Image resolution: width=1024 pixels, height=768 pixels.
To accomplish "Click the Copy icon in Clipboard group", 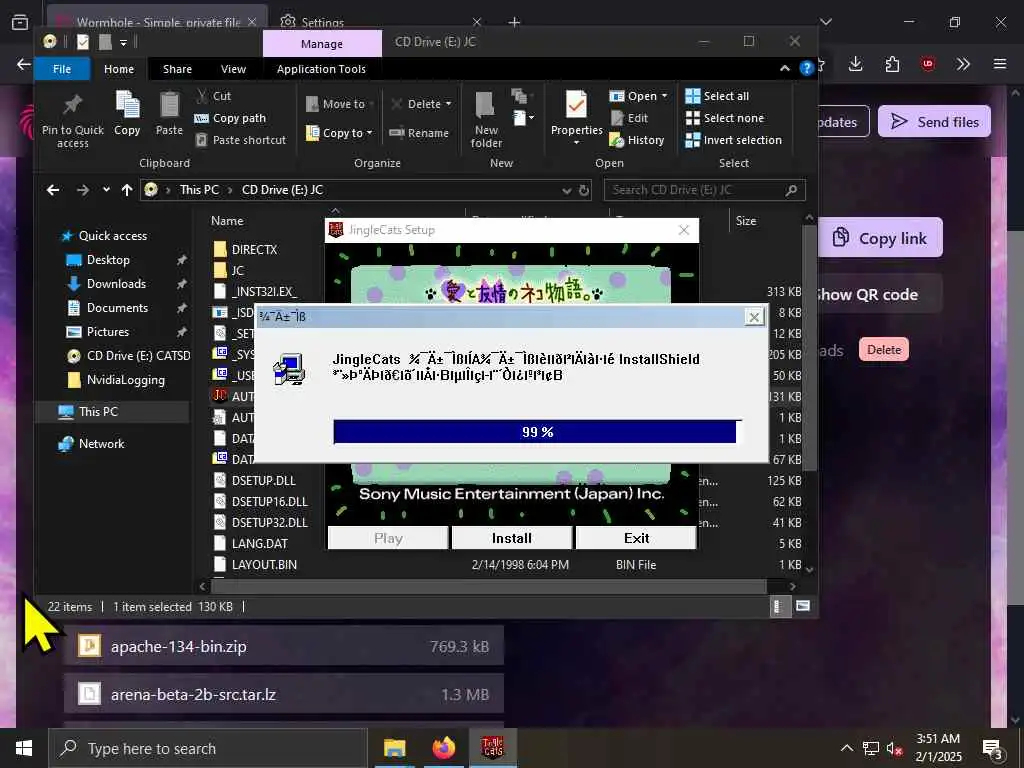I will (127, 104).
